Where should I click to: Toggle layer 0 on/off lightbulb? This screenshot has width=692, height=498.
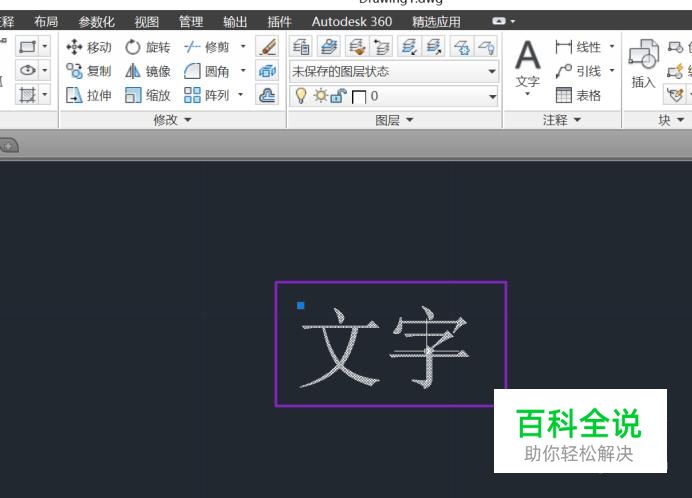point(301,95)
